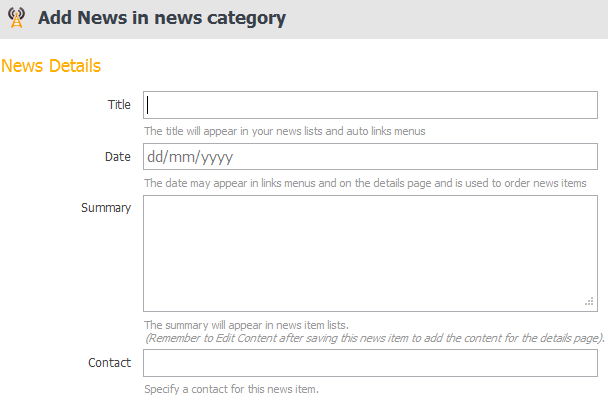Click the 'Remember to Edit Content' italic note
The height and width of the screenshot is (406, 608).
[374, 338]
